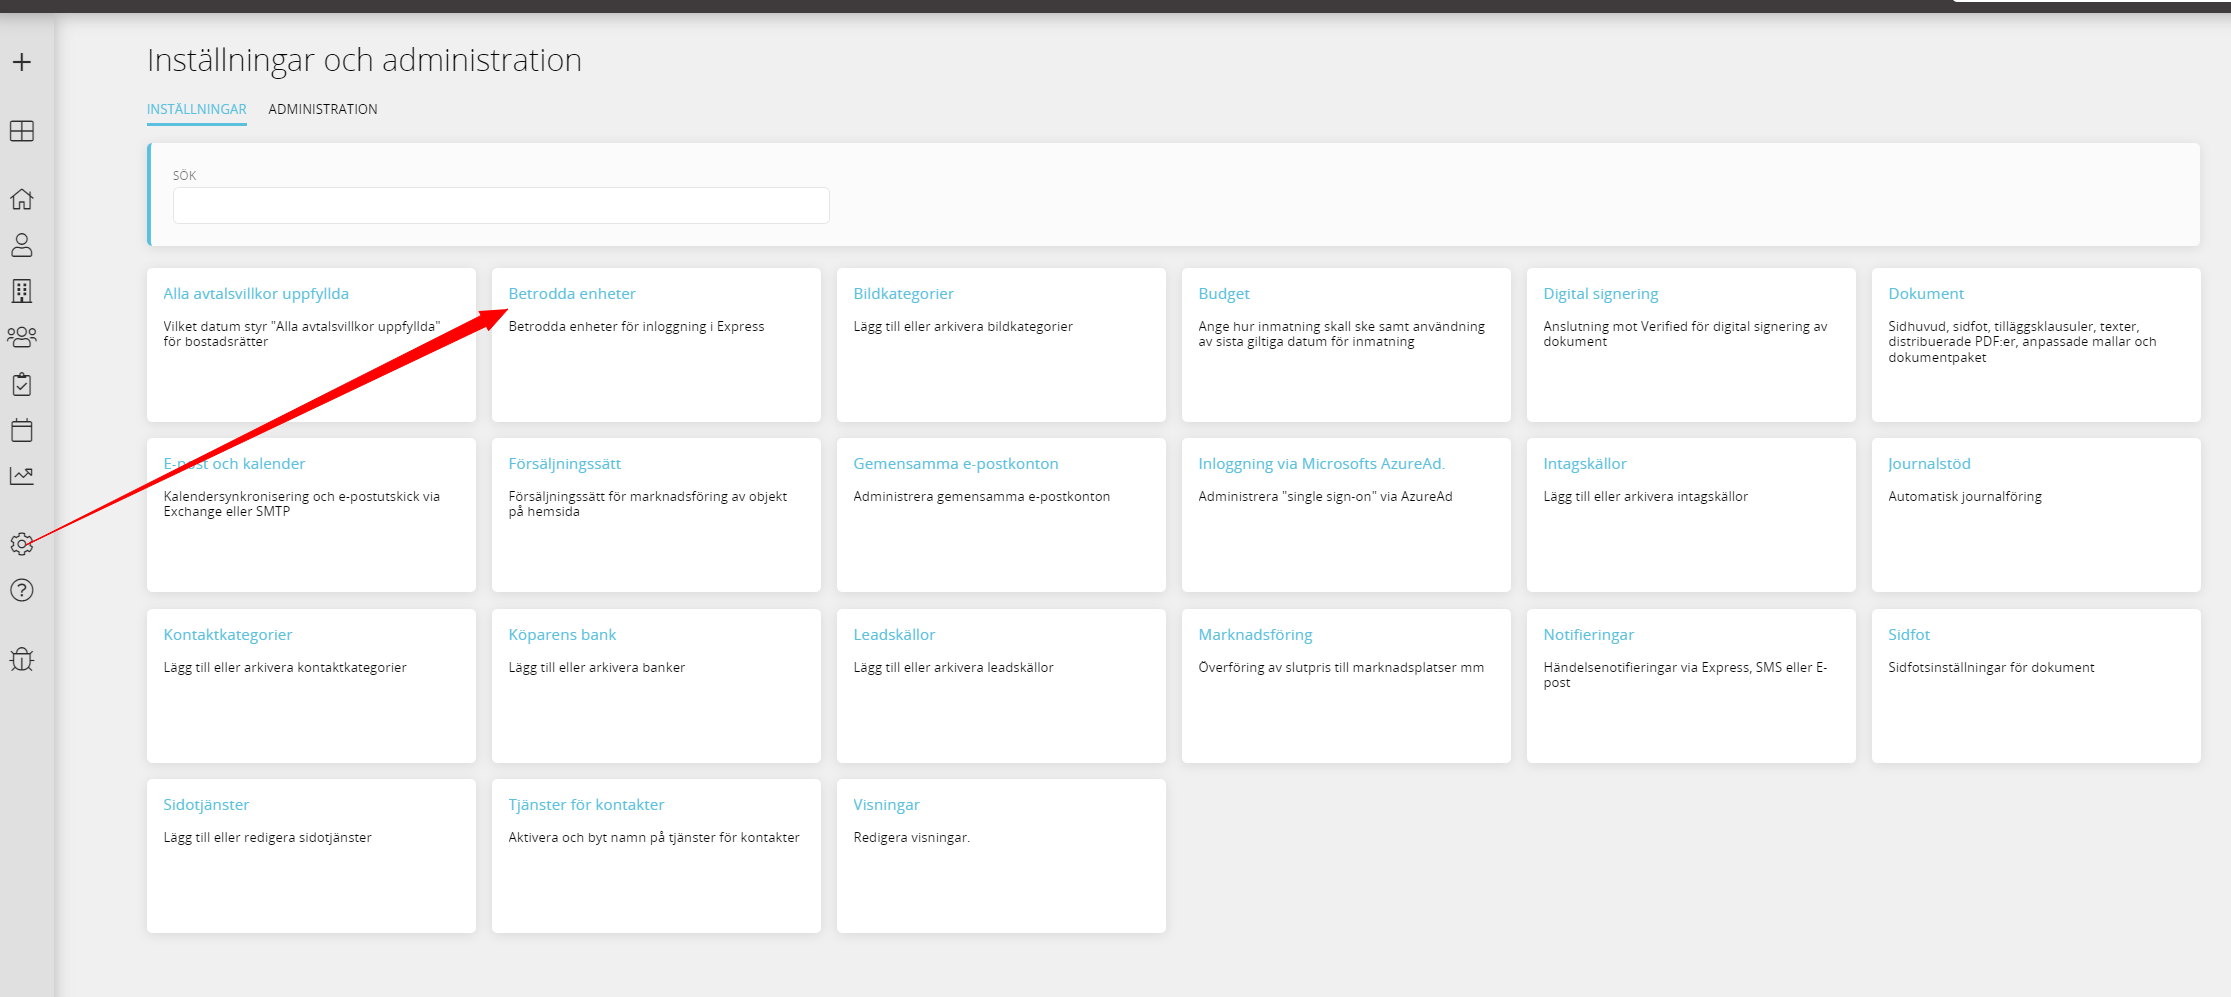
Task: Click the plus icon in sidebar
Action: click(22, 62)
